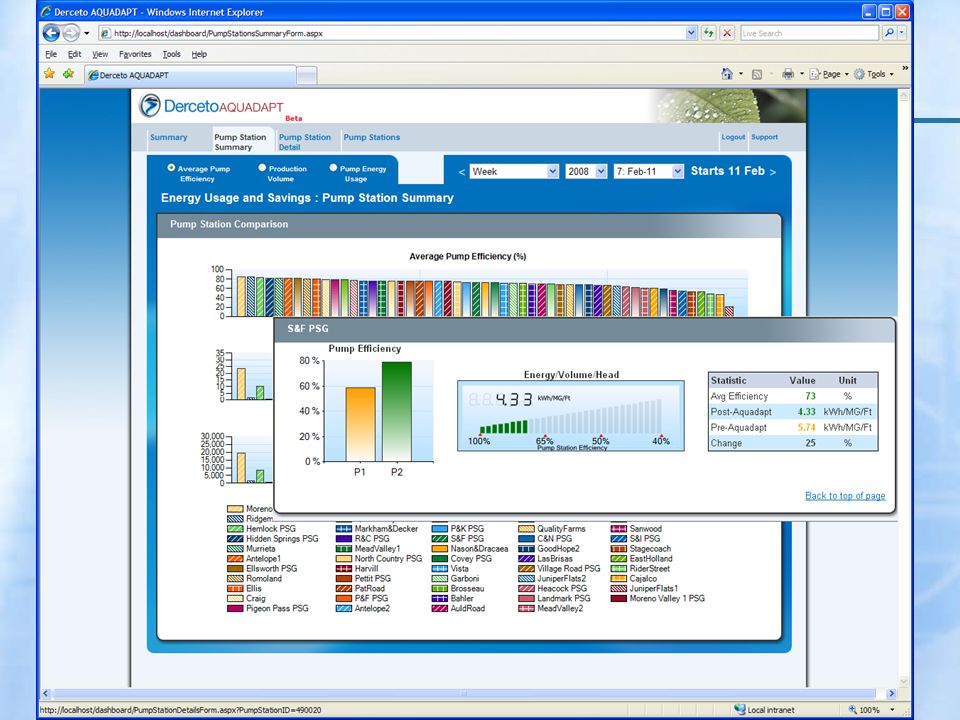Click the Pigeon Pass PSG color swatch

point(235,609)
